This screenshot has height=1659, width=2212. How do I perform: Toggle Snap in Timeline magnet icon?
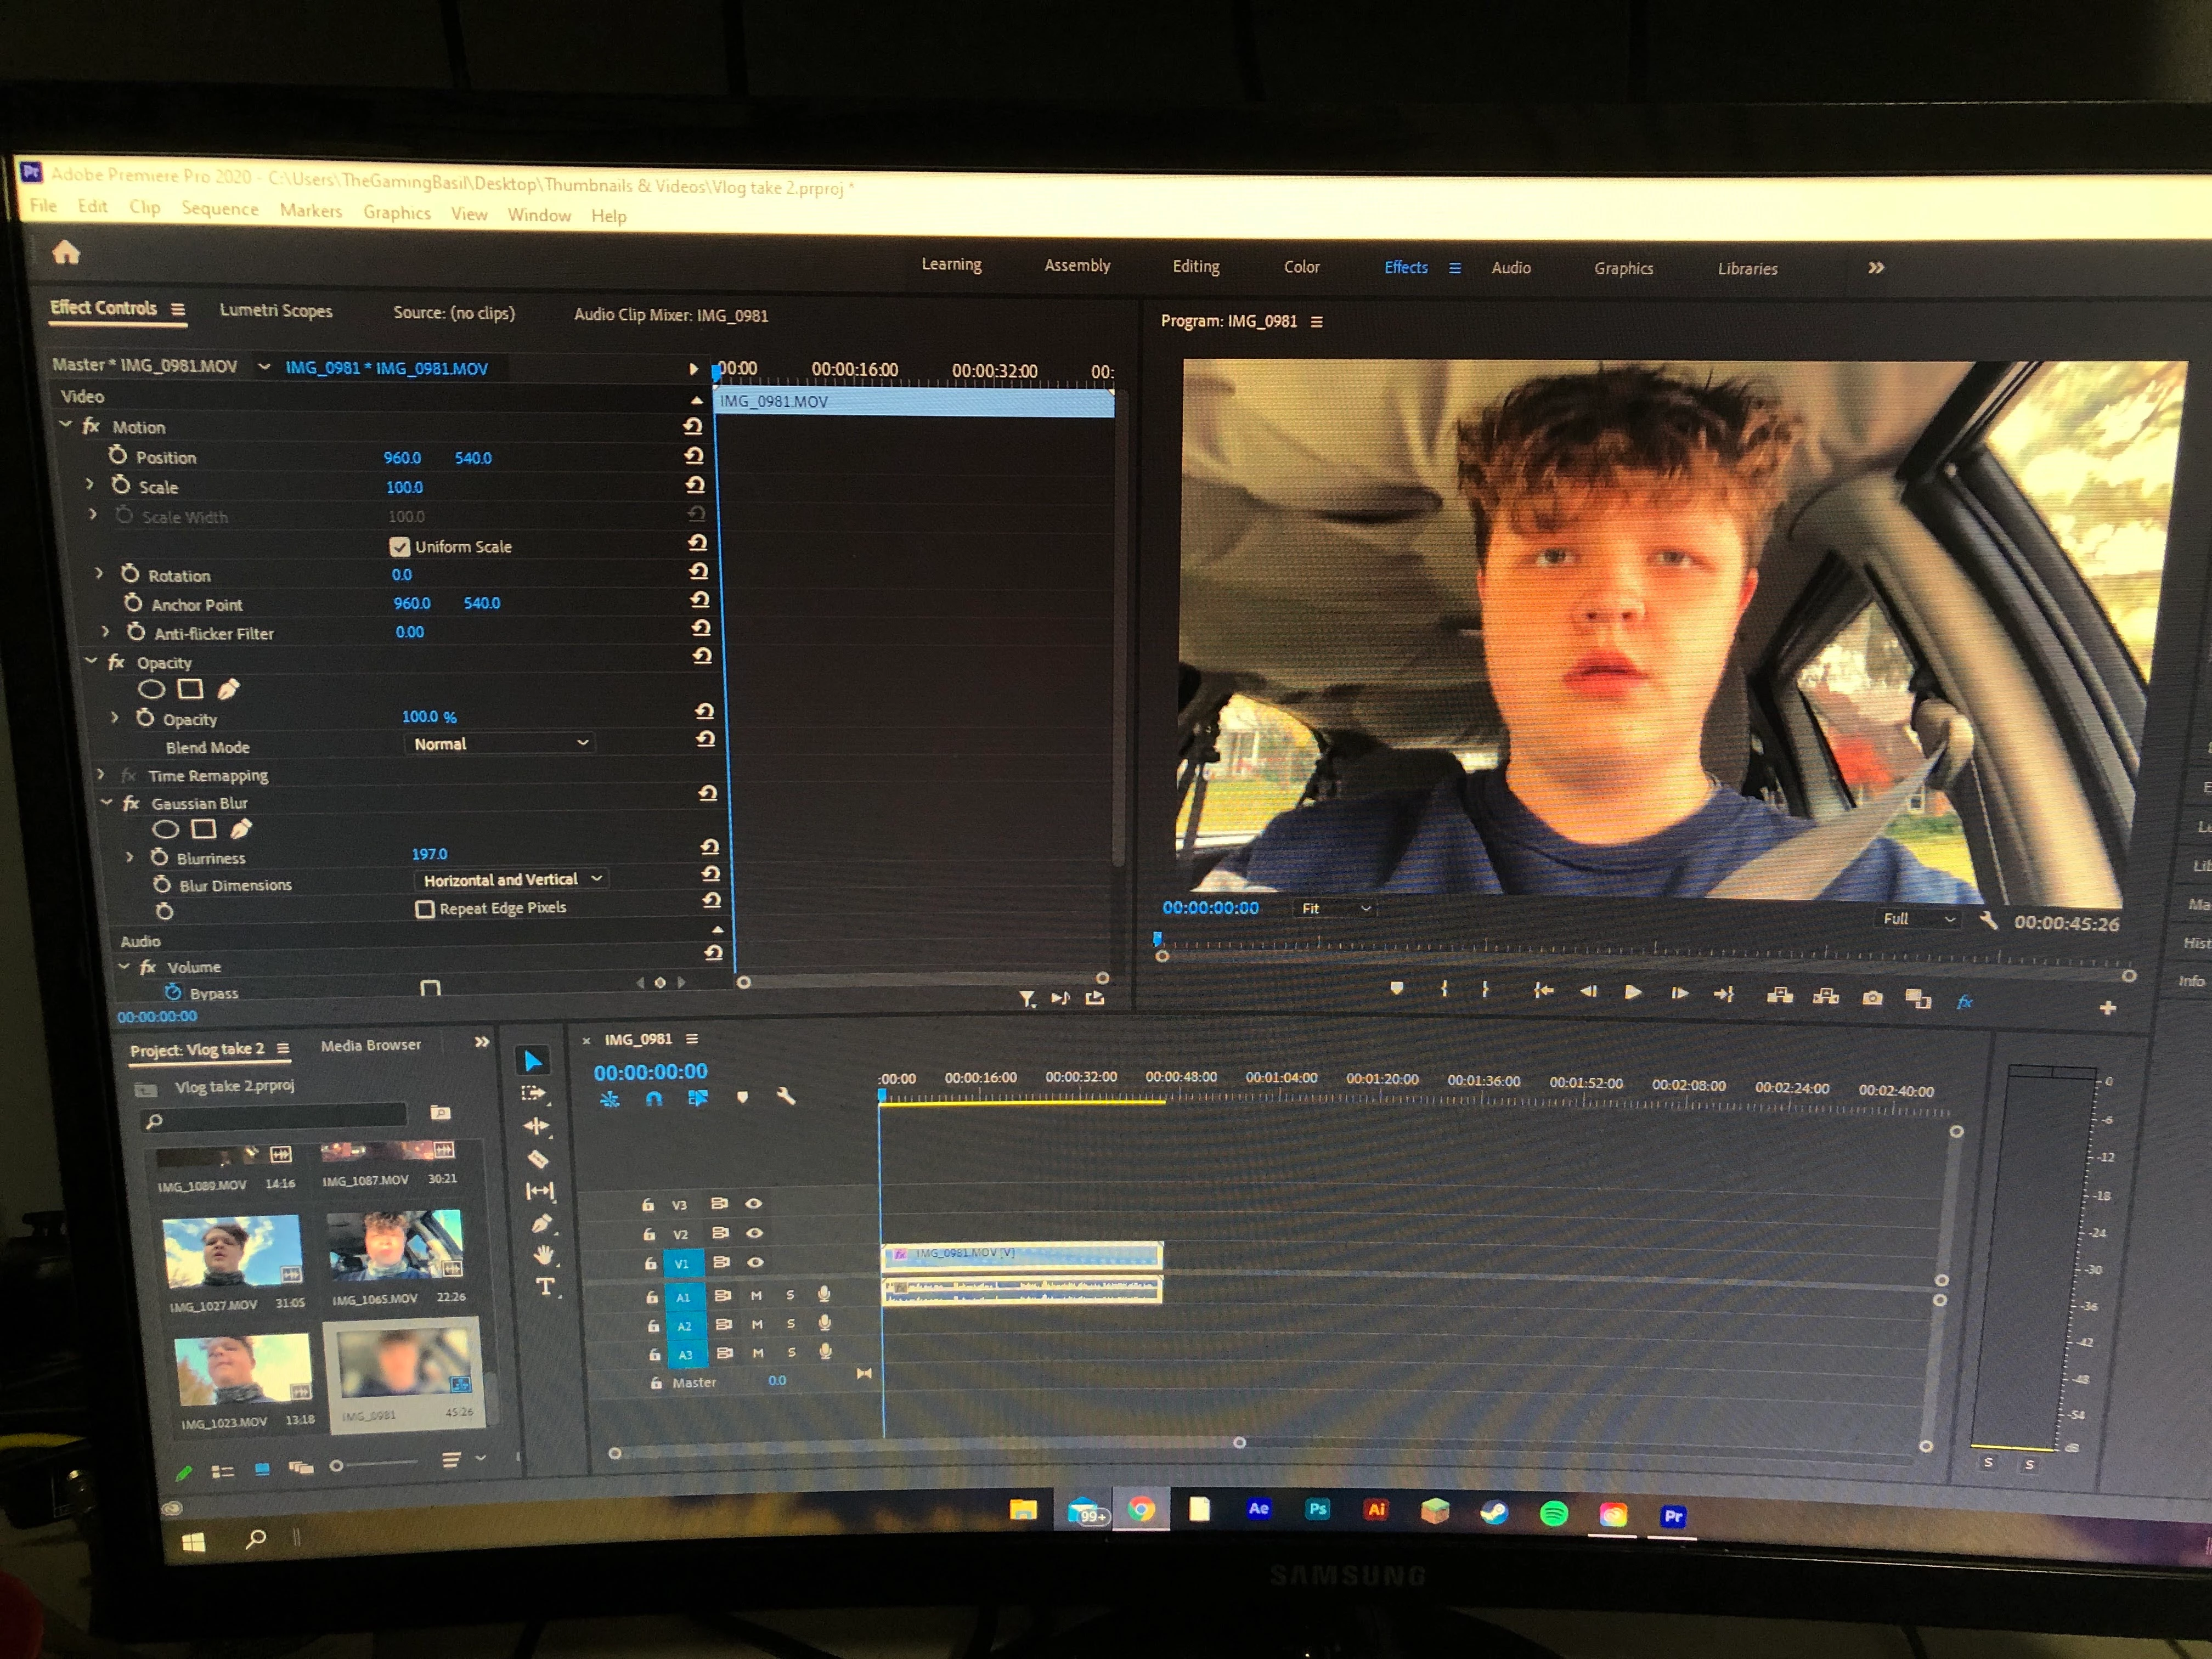tap(654, 1098)
